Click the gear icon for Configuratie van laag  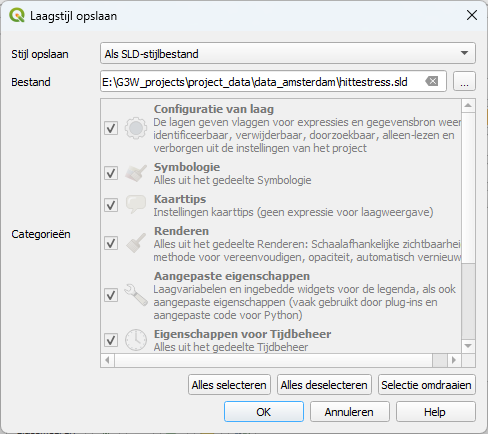136,128
